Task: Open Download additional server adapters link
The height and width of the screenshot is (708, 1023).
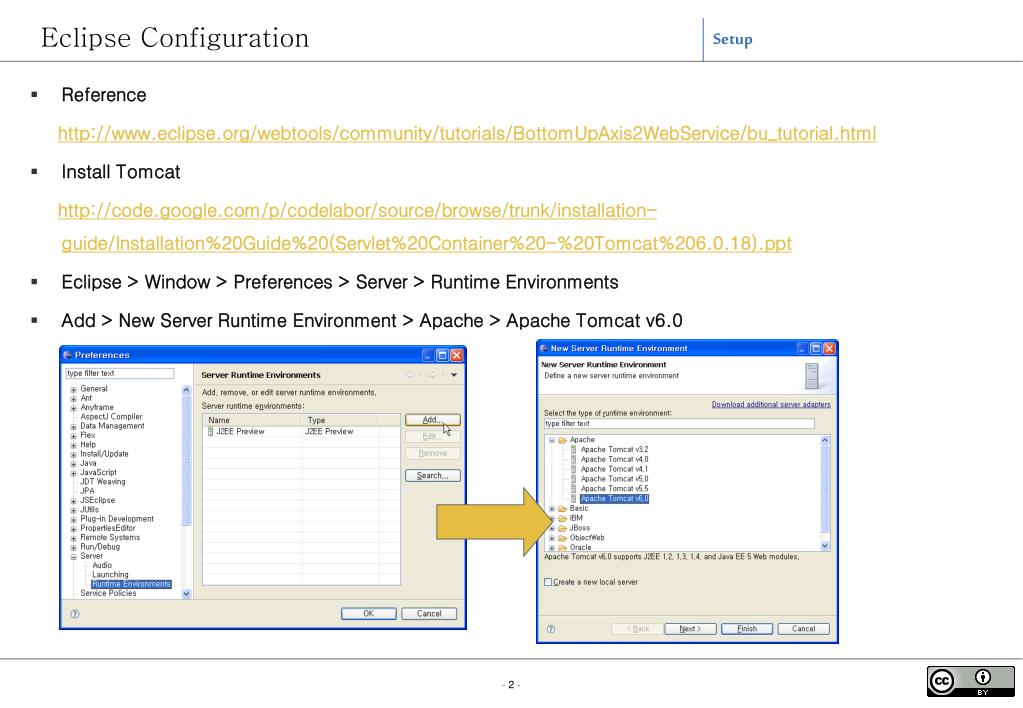Action: (771, 405)
